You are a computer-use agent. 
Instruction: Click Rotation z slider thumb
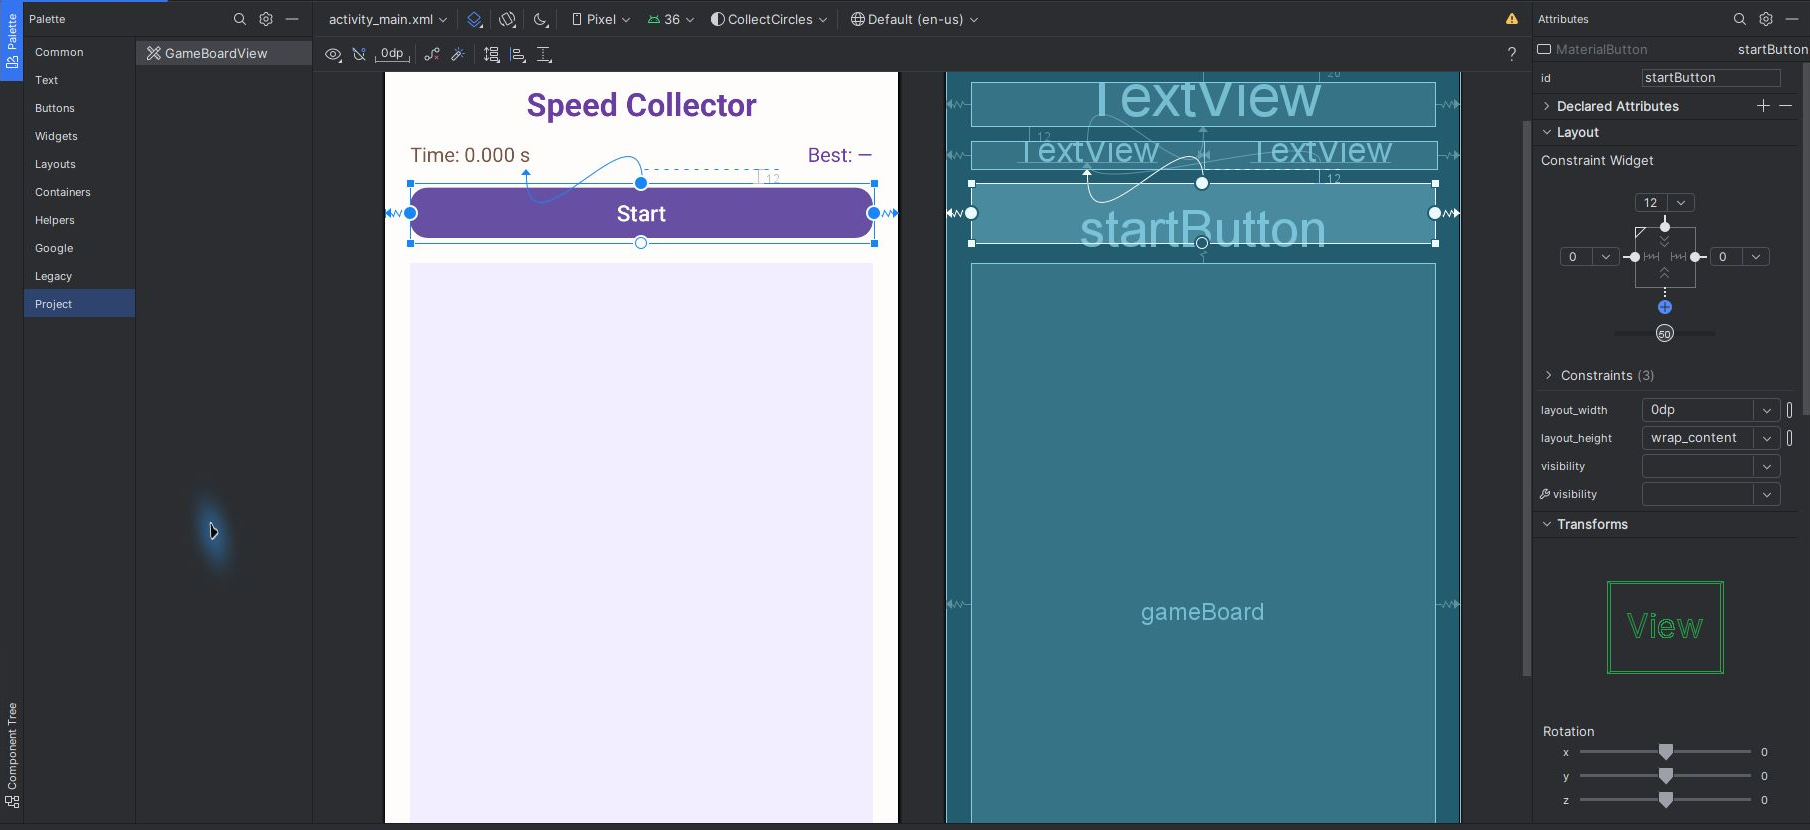[x=1666, y=800]
